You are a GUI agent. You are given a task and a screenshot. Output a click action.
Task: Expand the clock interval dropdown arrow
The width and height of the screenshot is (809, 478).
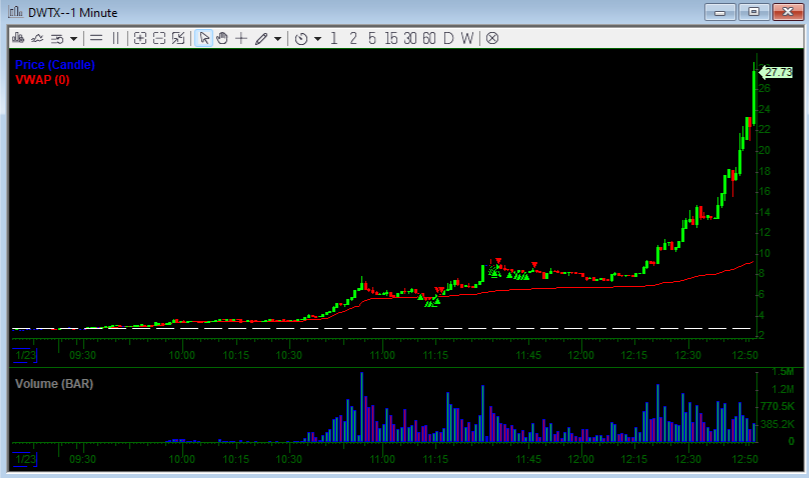click(318, 39)
